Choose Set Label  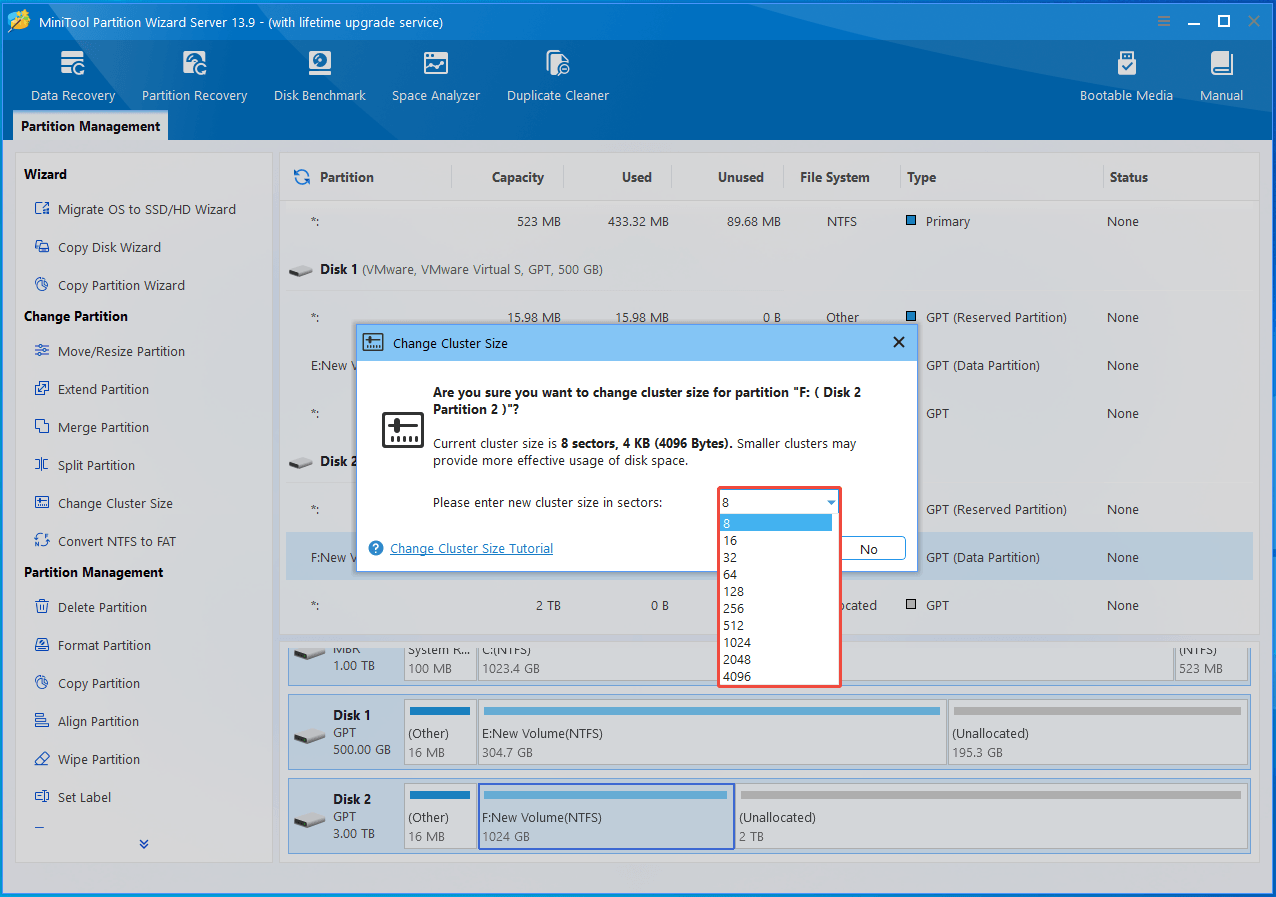[73, 797]
